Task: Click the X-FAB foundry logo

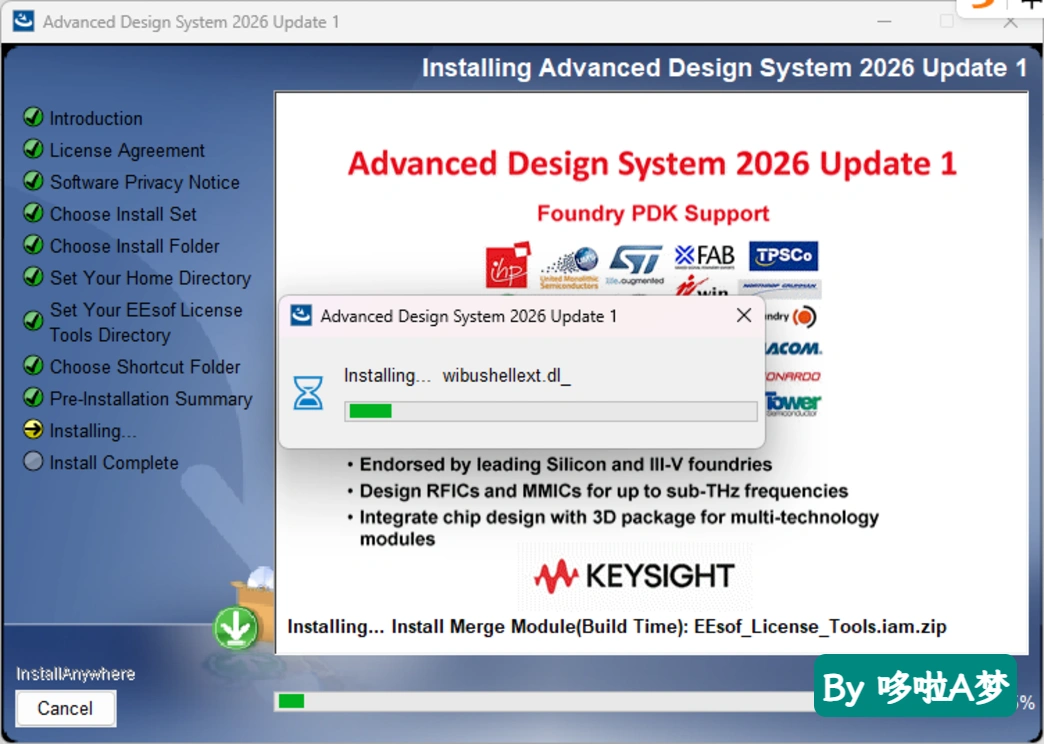Action: coord(704,256)
